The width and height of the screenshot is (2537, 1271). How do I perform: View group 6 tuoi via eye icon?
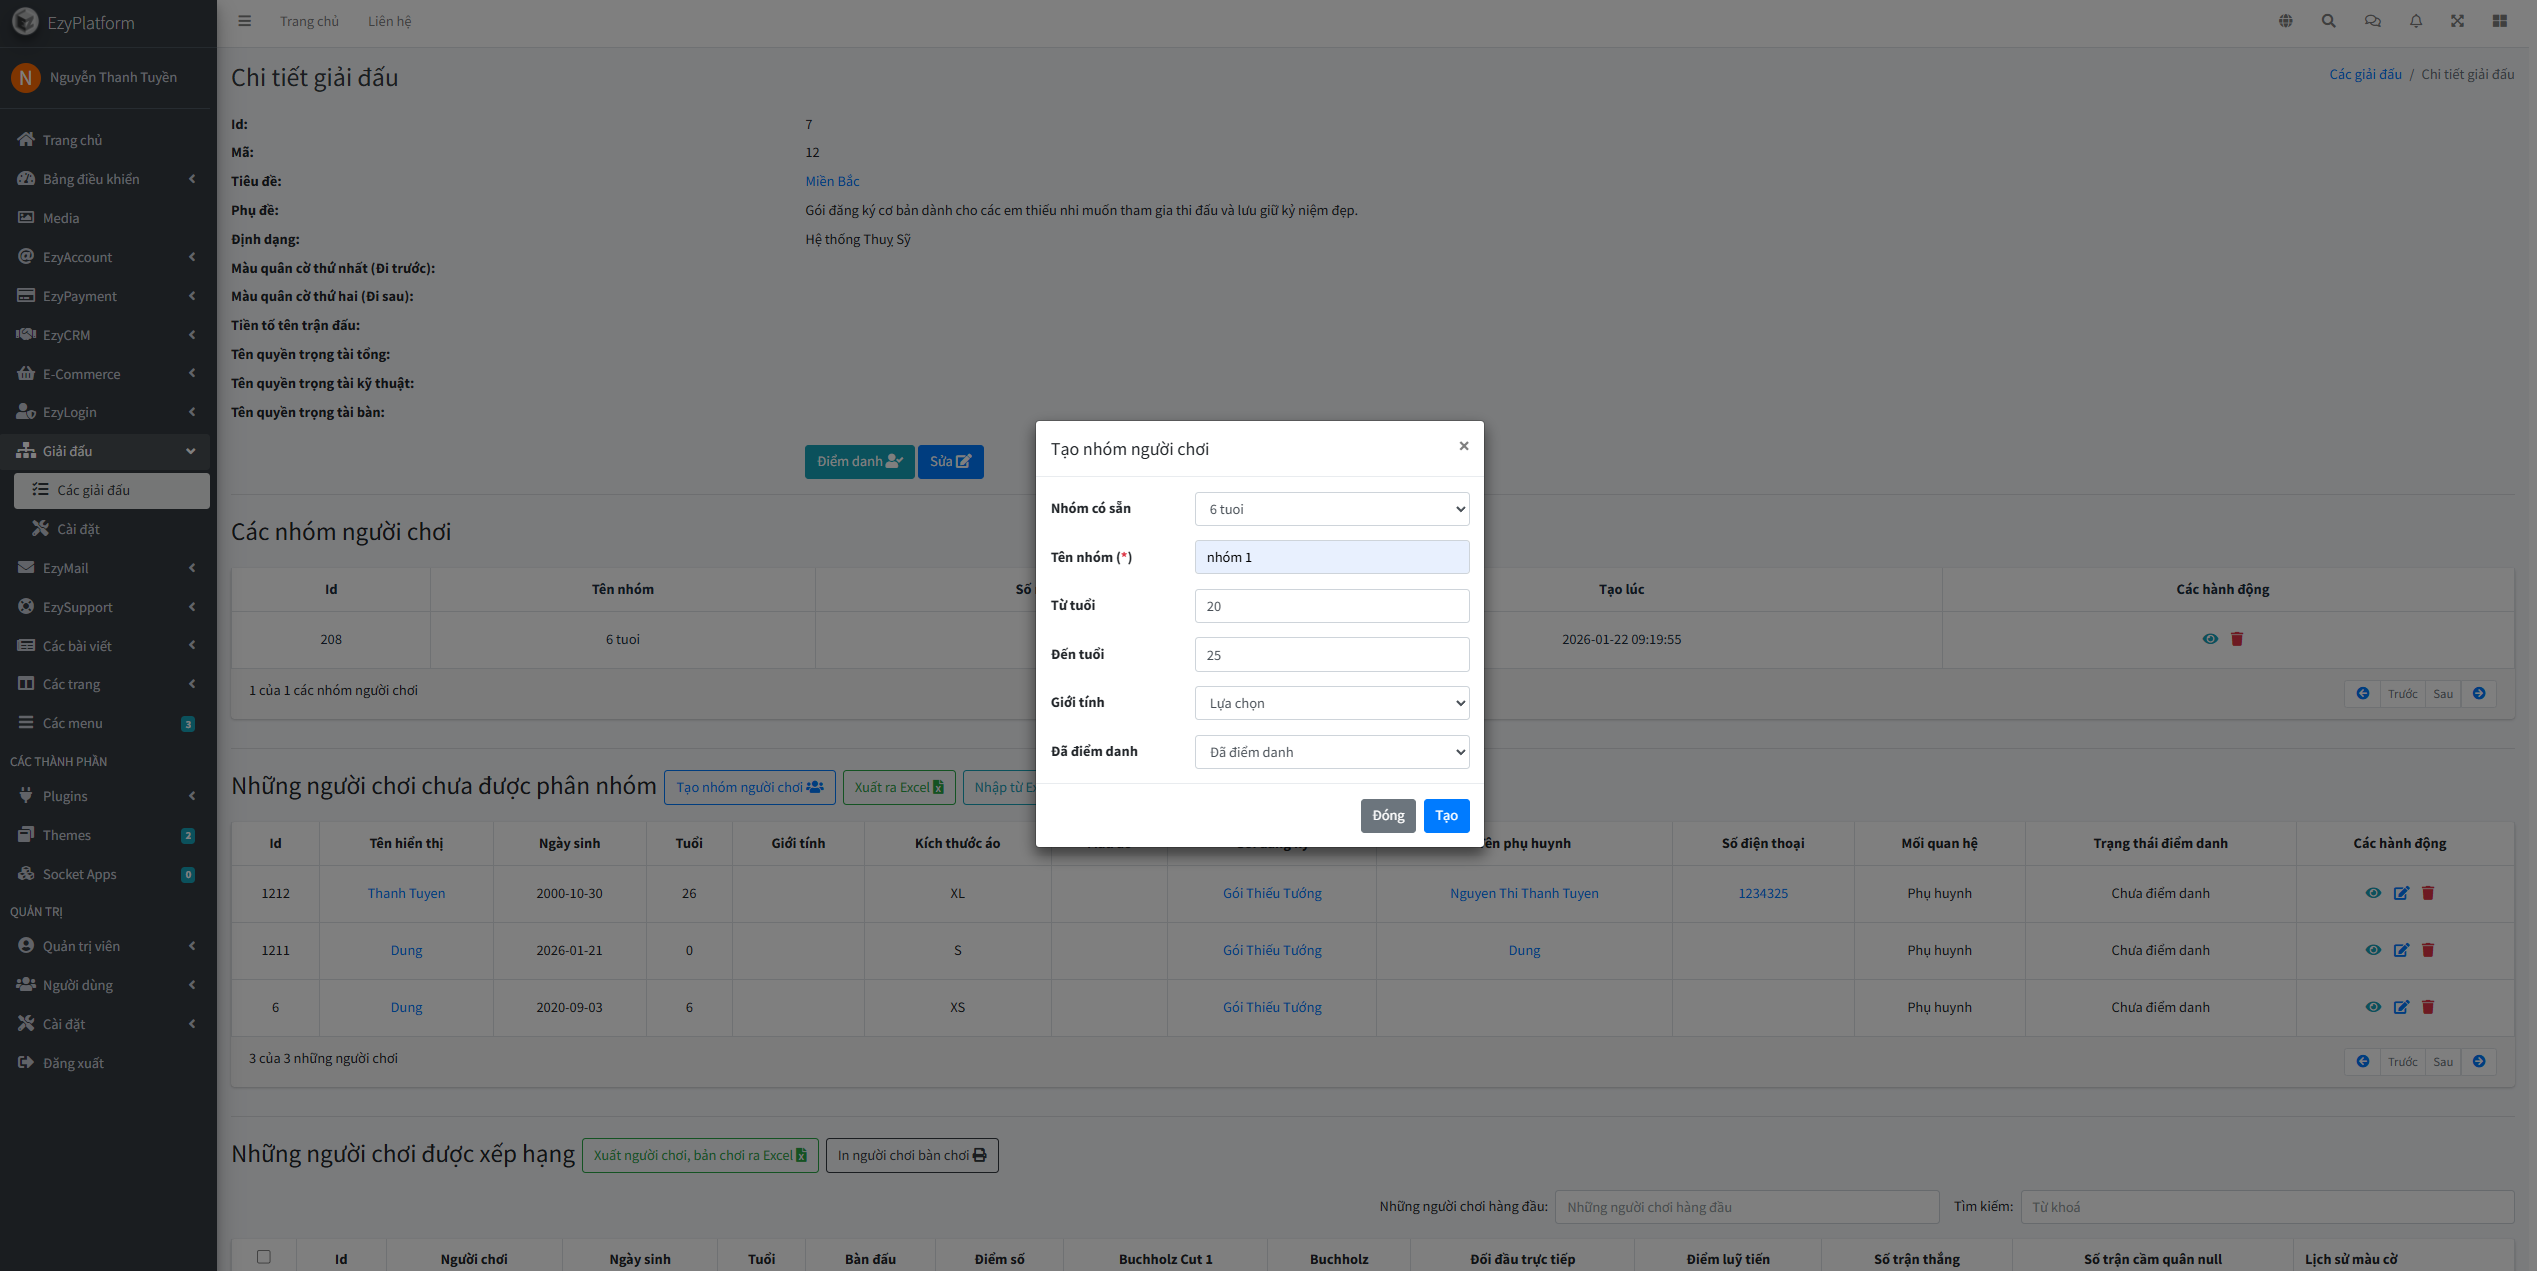click(2210, 639)
